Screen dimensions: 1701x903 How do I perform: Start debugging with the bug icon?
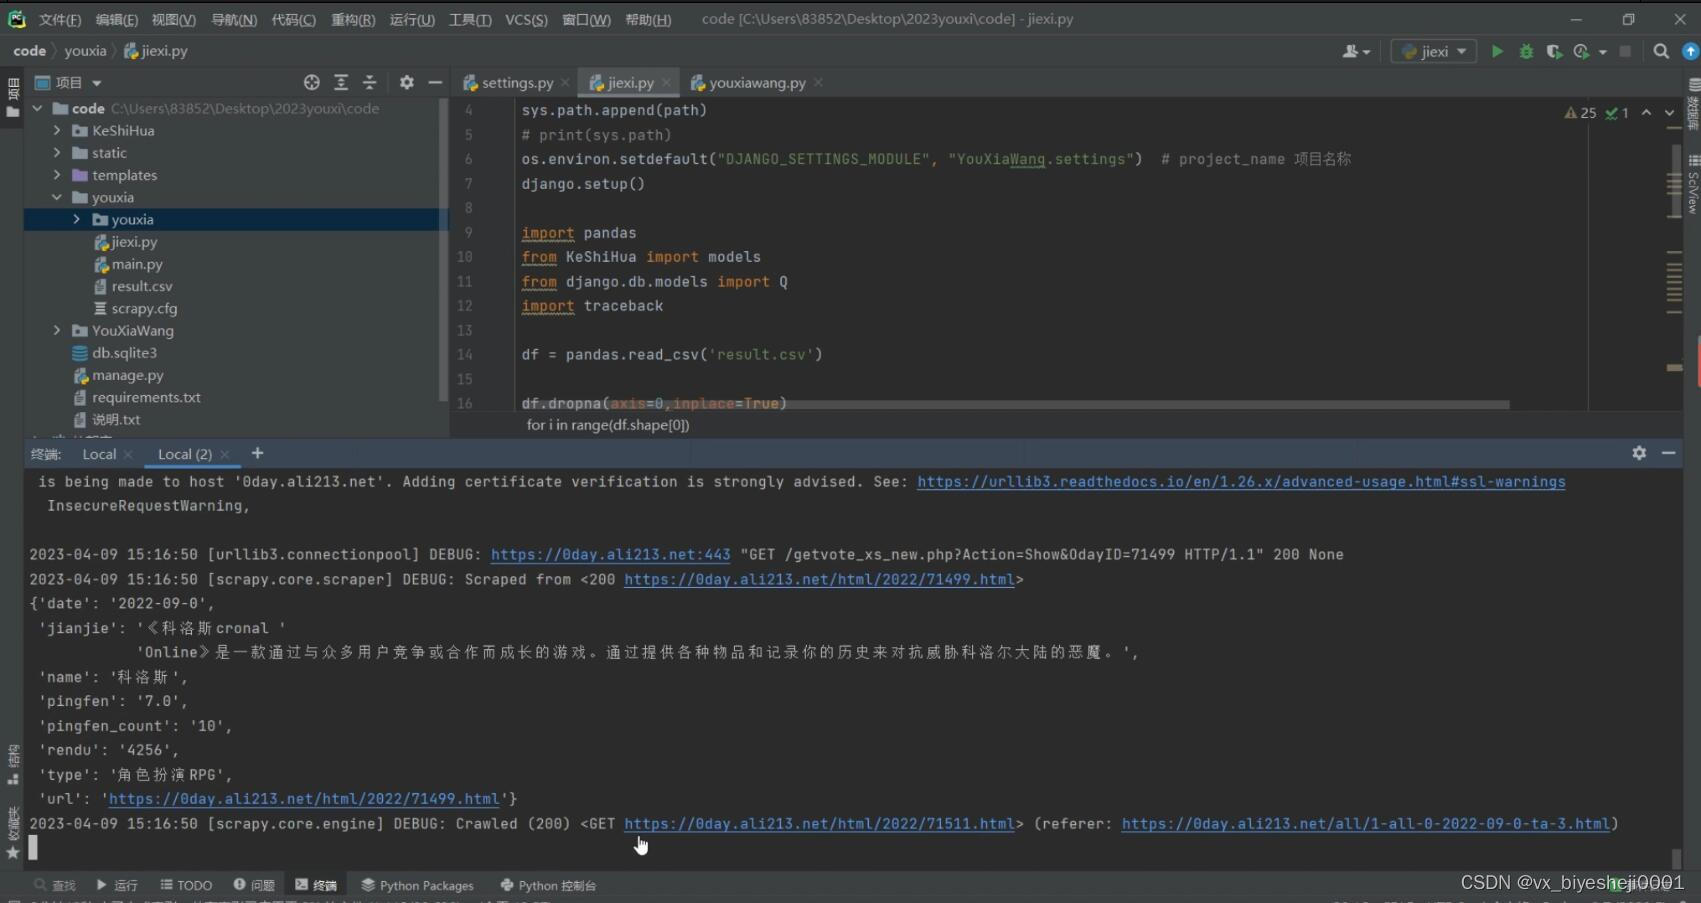pos(1526,51)
